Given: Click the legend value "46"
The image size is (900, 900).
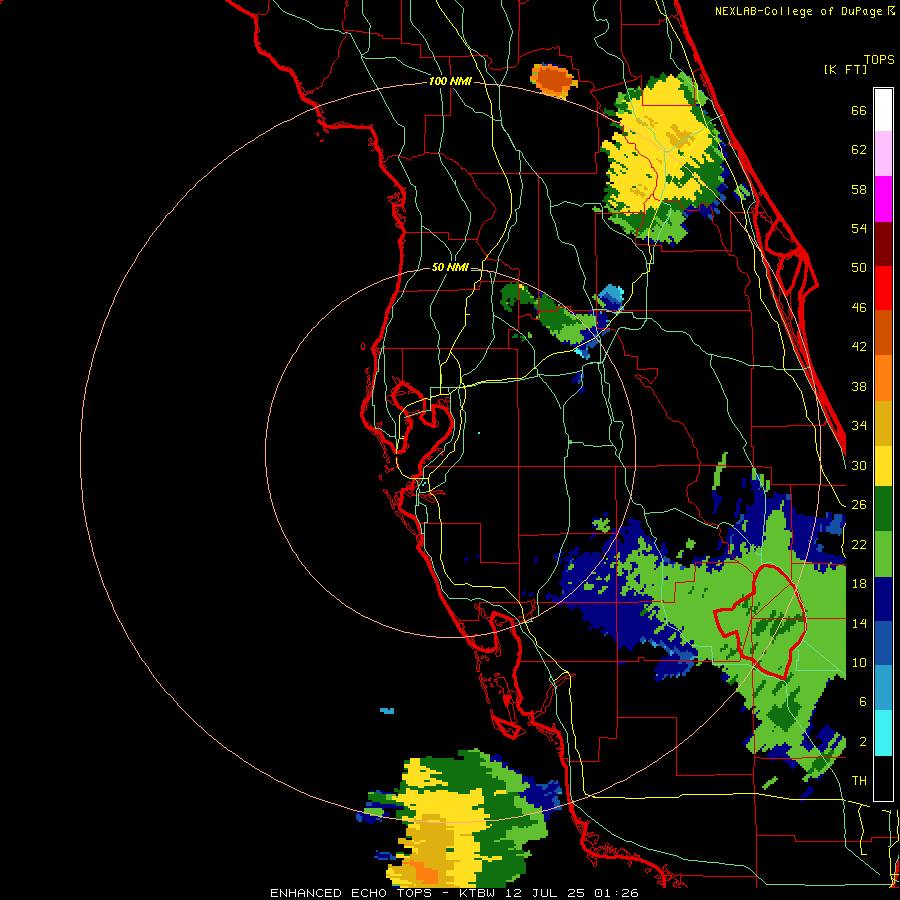Looking at the screenshot, I should point(859,308).
